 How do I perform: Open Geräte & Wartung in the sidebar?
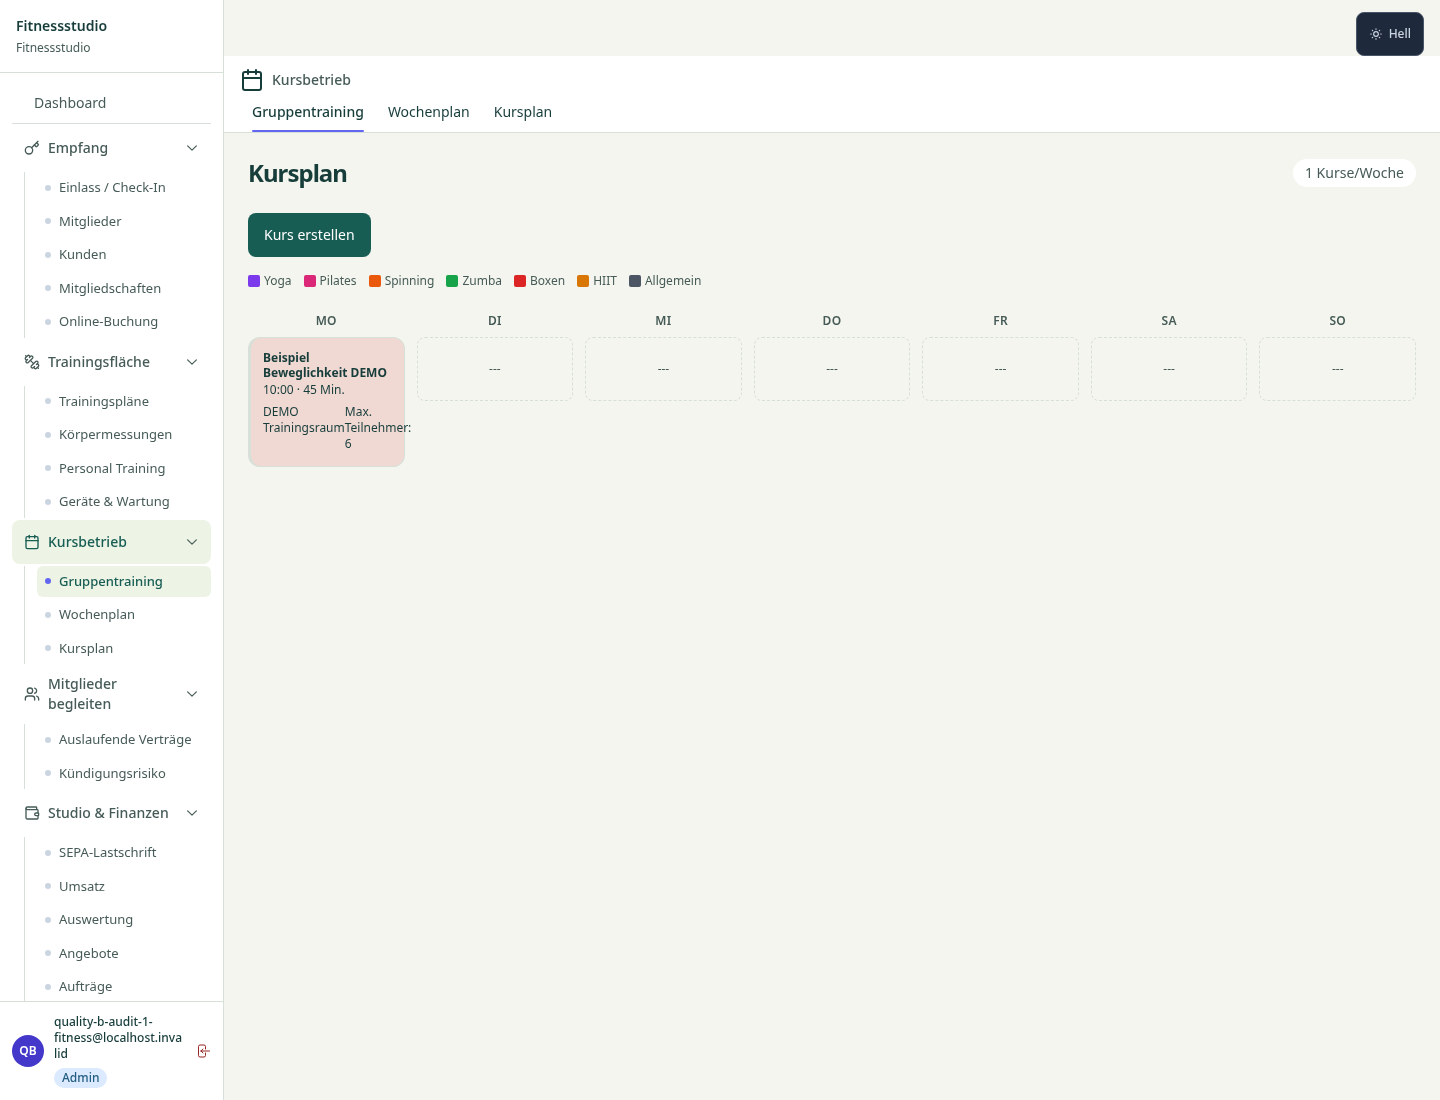124,501
